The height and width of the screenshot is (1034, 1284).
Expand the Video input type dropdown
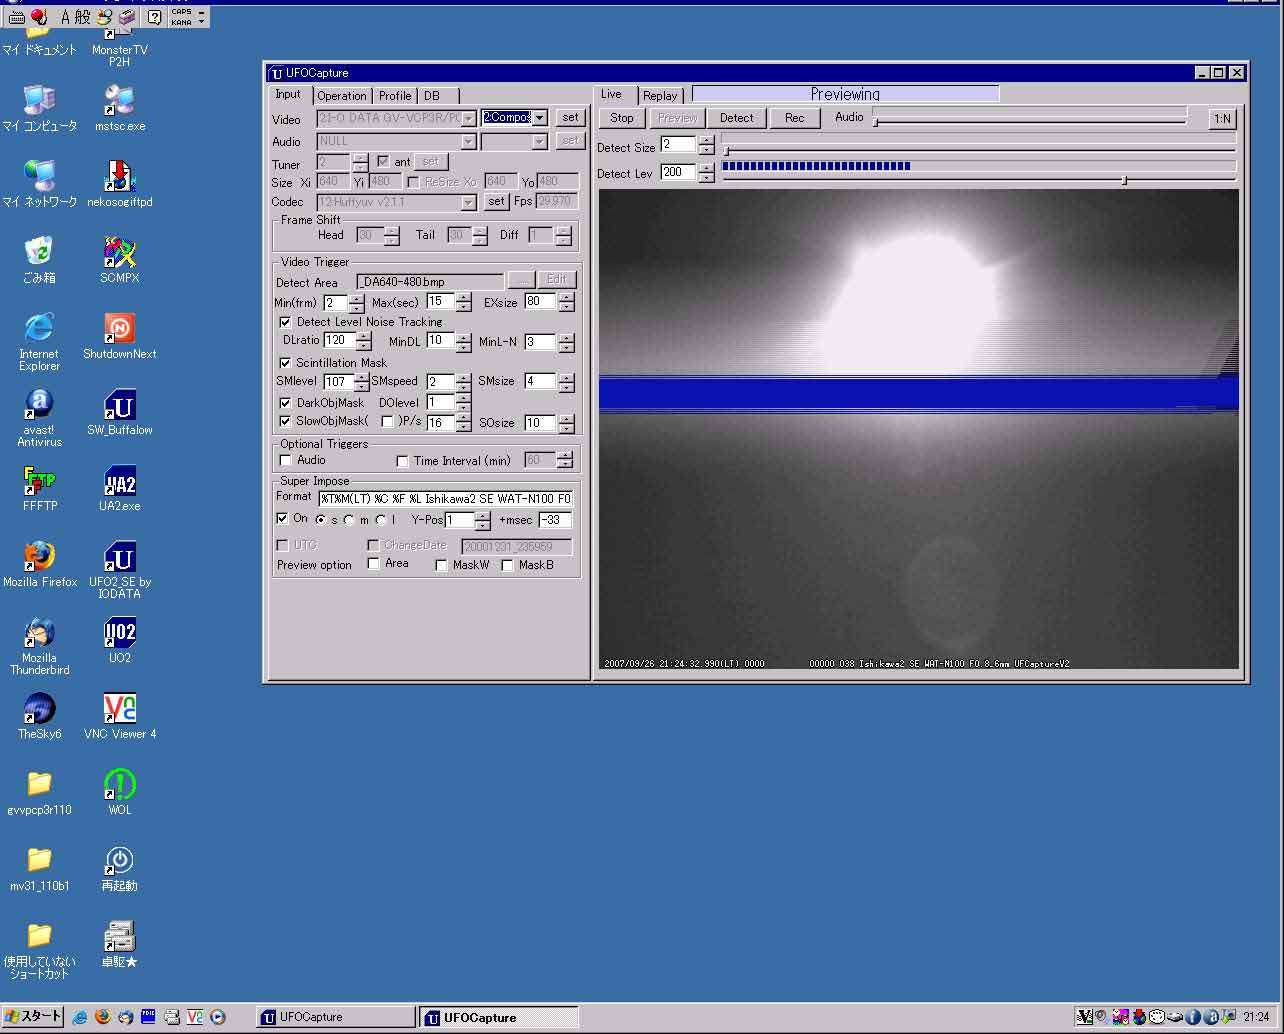click(x=540, y=118)
